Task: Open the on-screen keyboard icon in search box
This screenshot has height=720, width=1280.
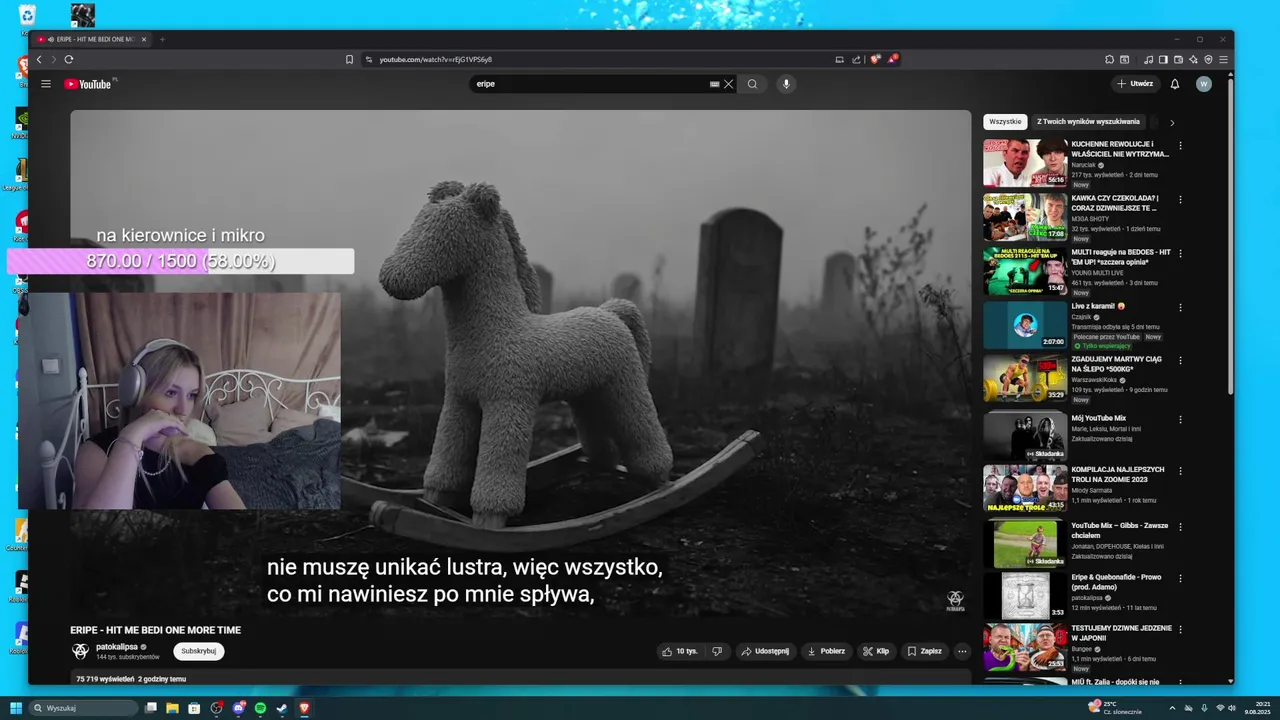Action: [x=714, y=84]
